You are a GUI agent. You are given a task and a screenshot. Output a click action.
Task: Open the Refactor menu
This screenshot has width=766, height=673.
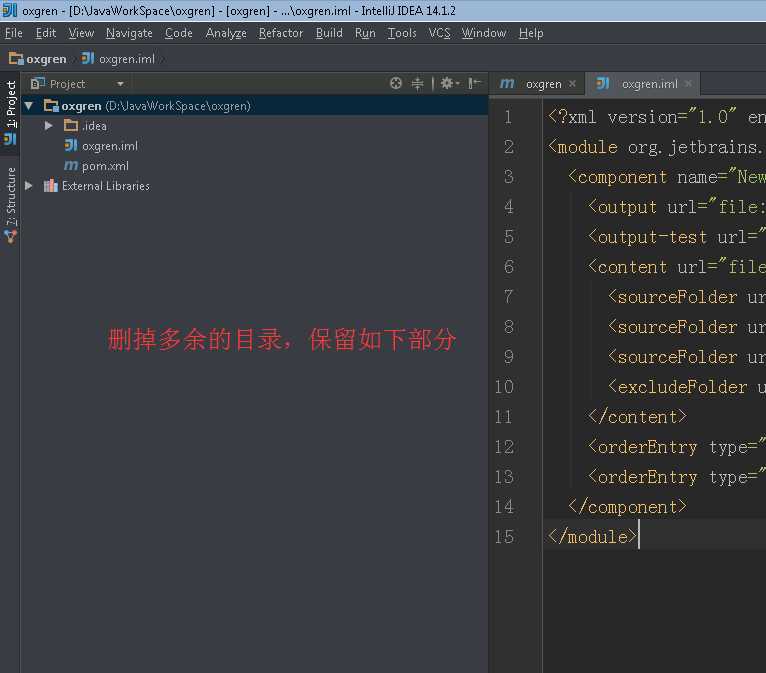click(281, 33)
